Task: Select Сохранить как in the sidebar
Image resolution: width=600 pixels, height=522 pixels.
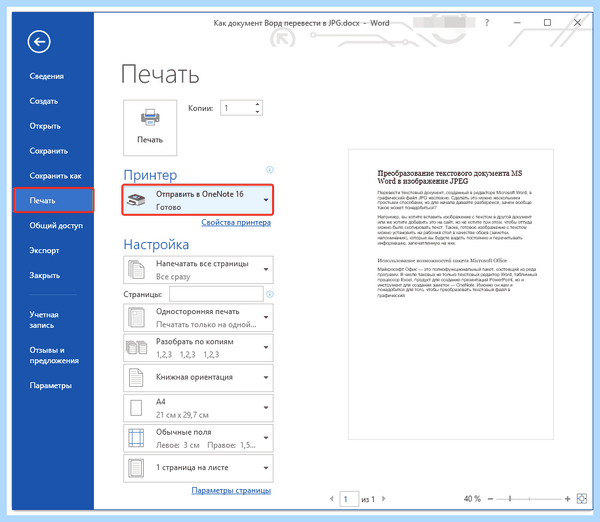Action: tap(55, 176)
